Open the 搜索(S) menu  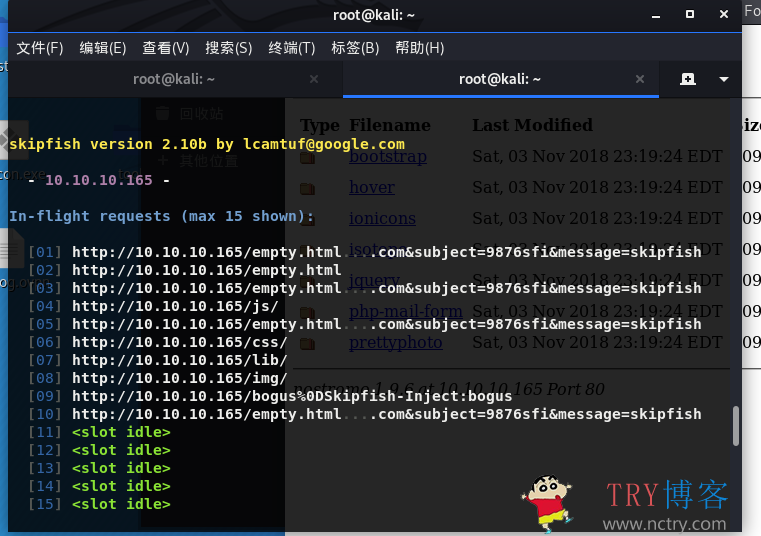229,48
